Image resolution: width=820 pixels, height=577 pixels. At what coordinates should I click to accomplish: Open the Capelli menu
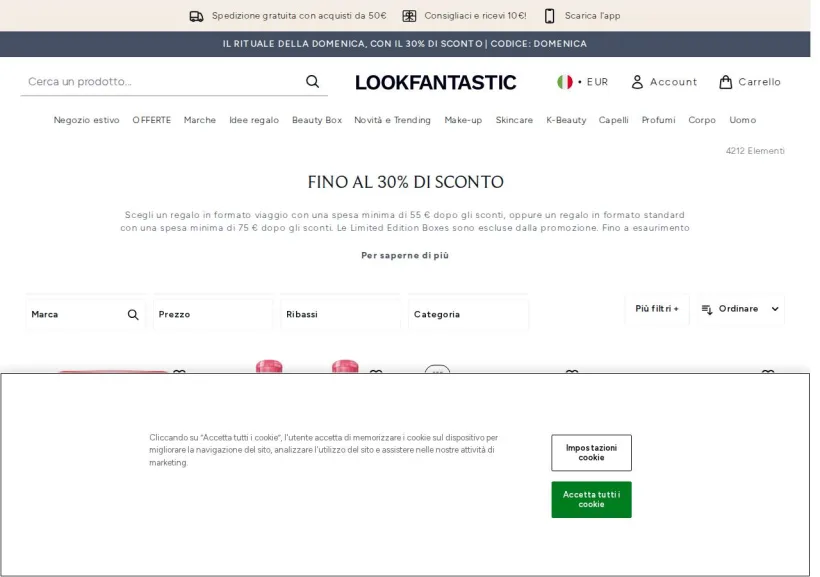point(613,120)
